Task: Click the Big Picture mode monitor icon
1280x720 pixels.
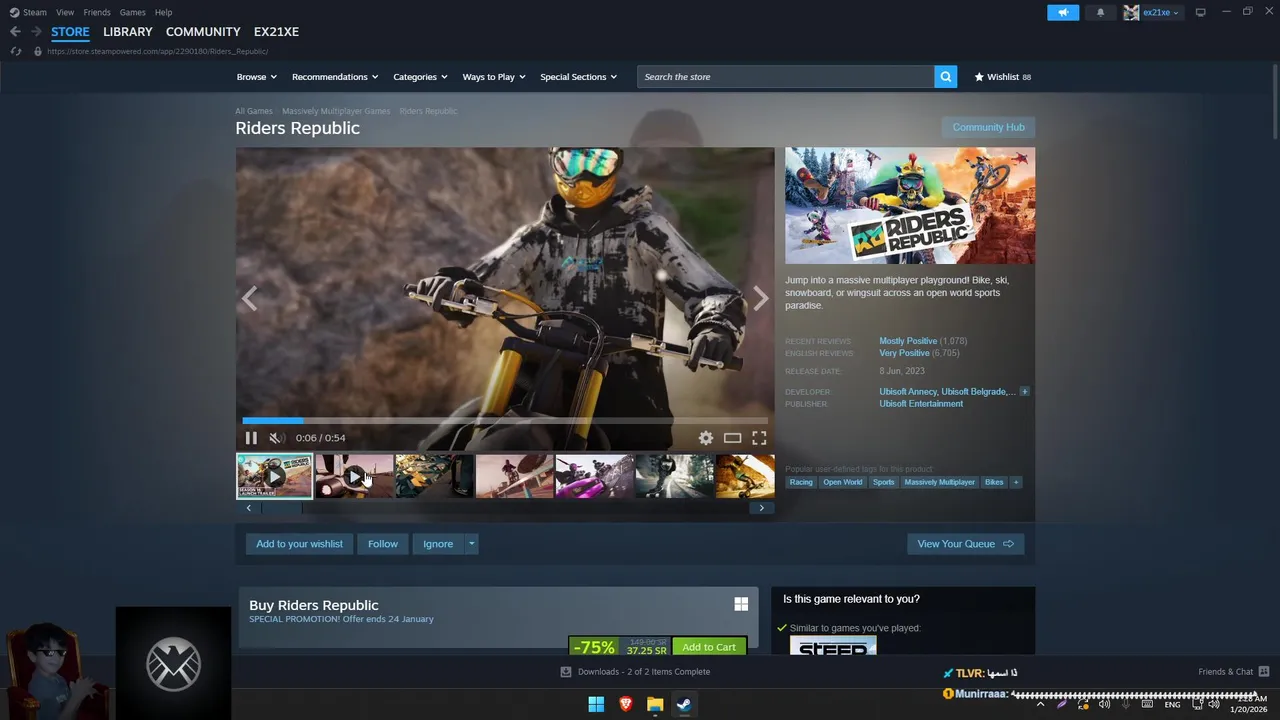Action: pos(1200,12)
